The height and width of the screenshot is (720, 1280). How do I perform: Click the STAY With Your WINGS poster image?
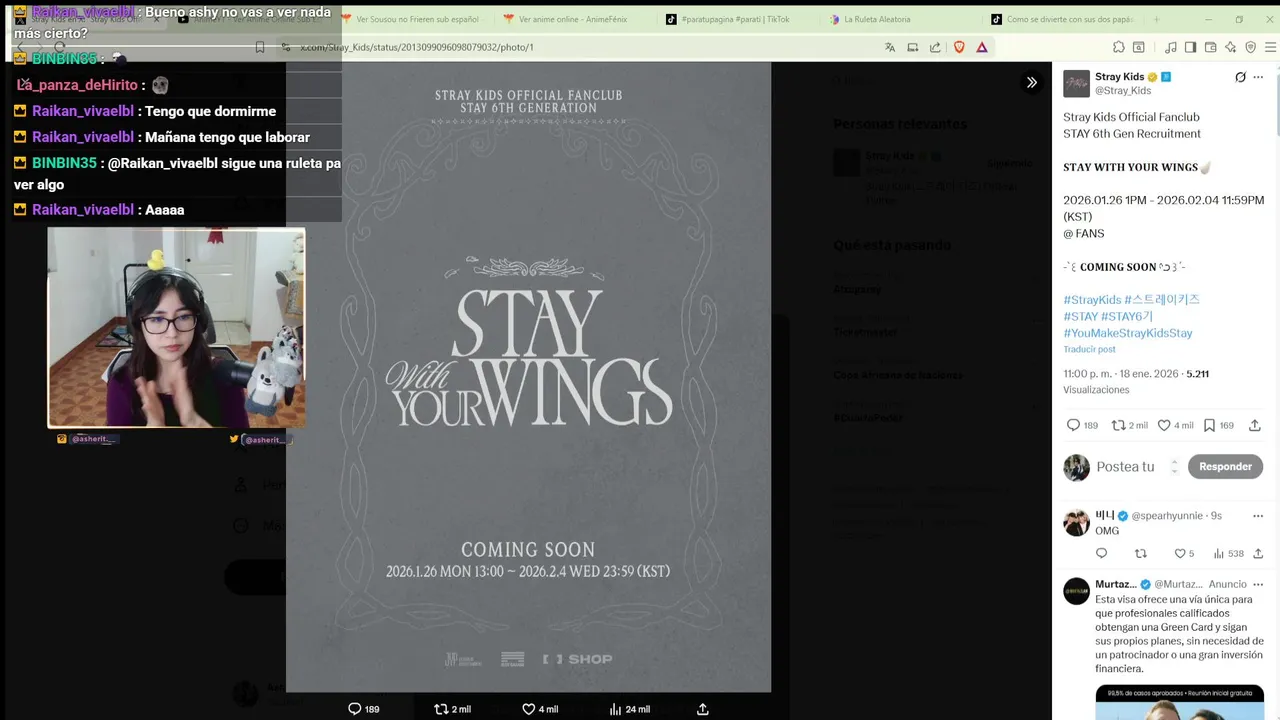point(528,377)
